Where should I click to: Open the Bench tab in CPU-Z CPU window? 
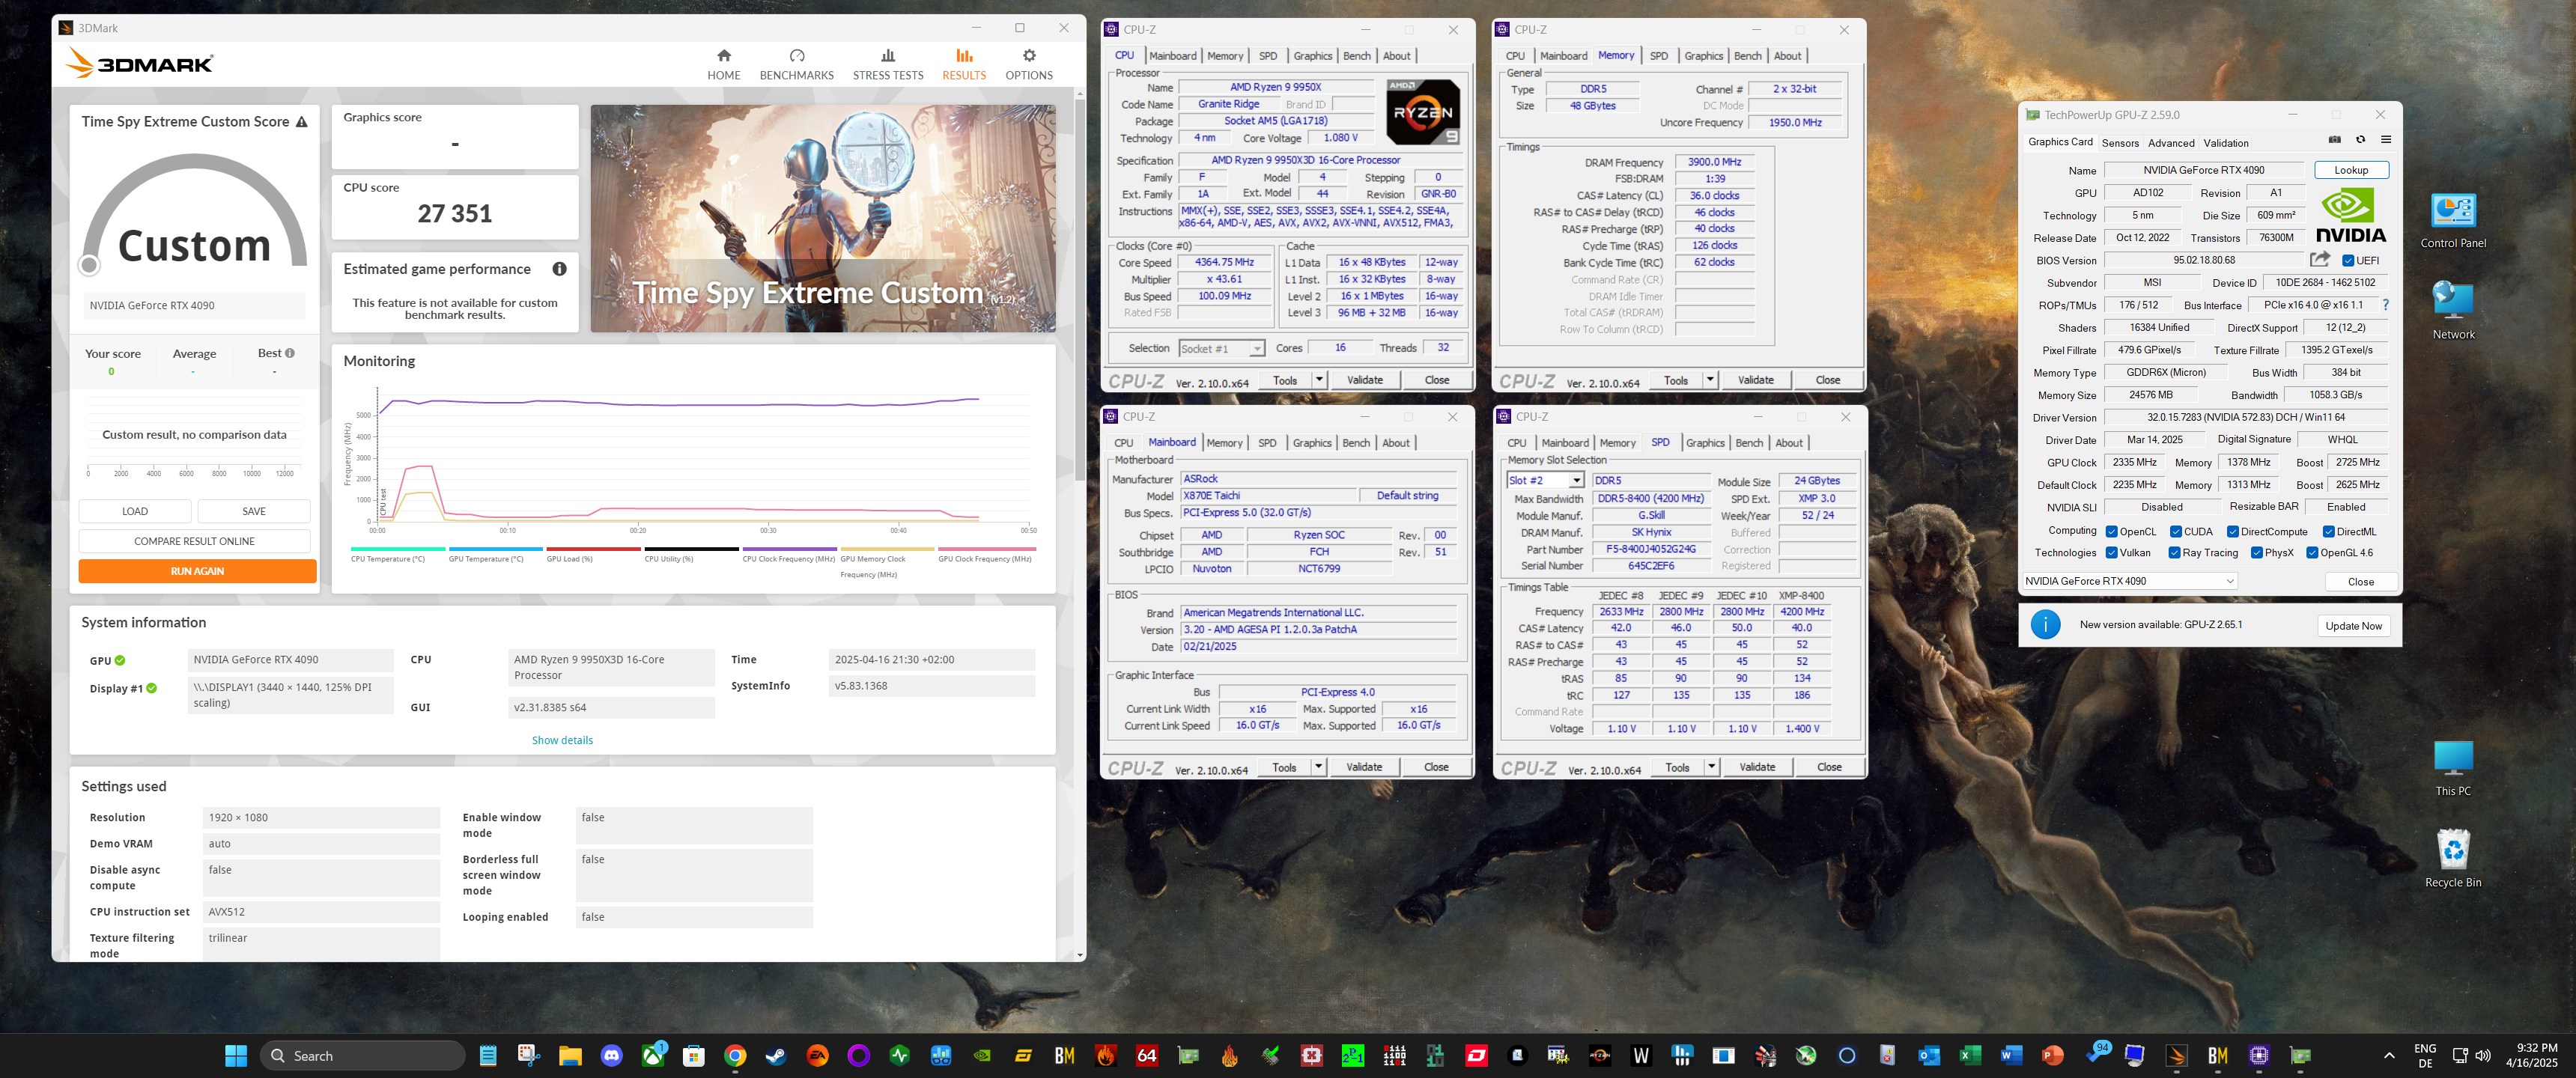click(1356, 56)
